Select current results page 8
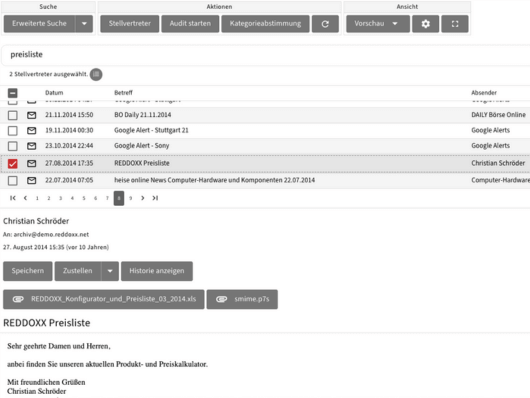The image size is (530, 398). [119, 198]
